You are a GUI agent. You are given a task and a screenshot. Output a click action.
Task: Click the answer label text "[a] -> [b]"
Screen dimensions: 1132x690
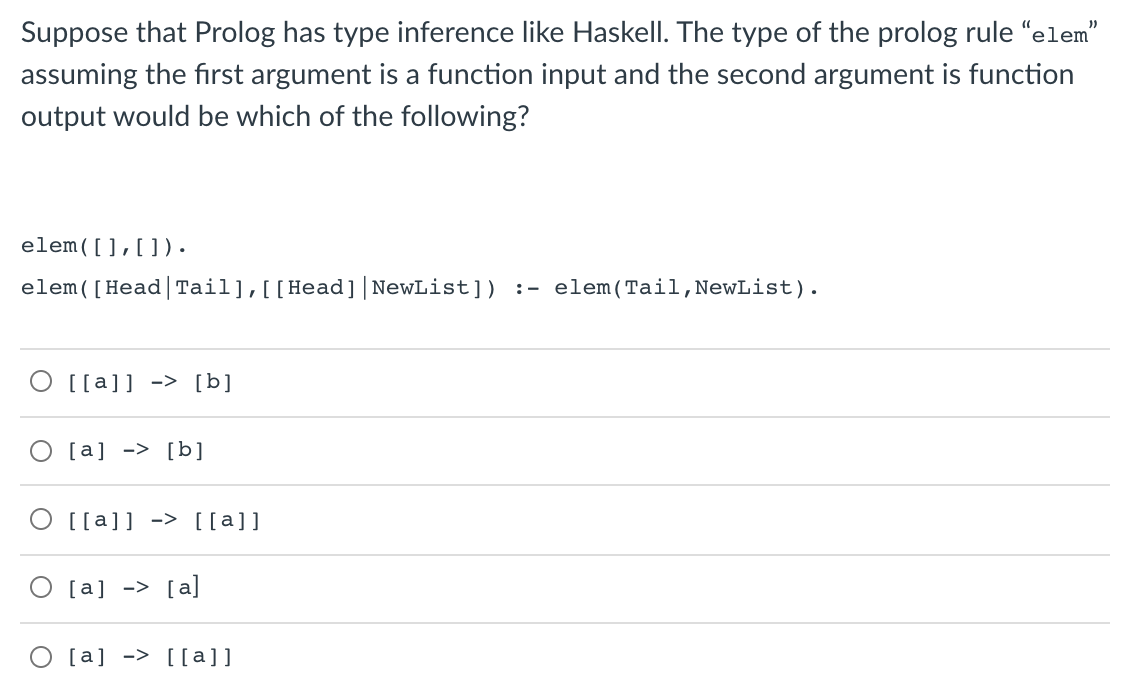coord(136,450)
